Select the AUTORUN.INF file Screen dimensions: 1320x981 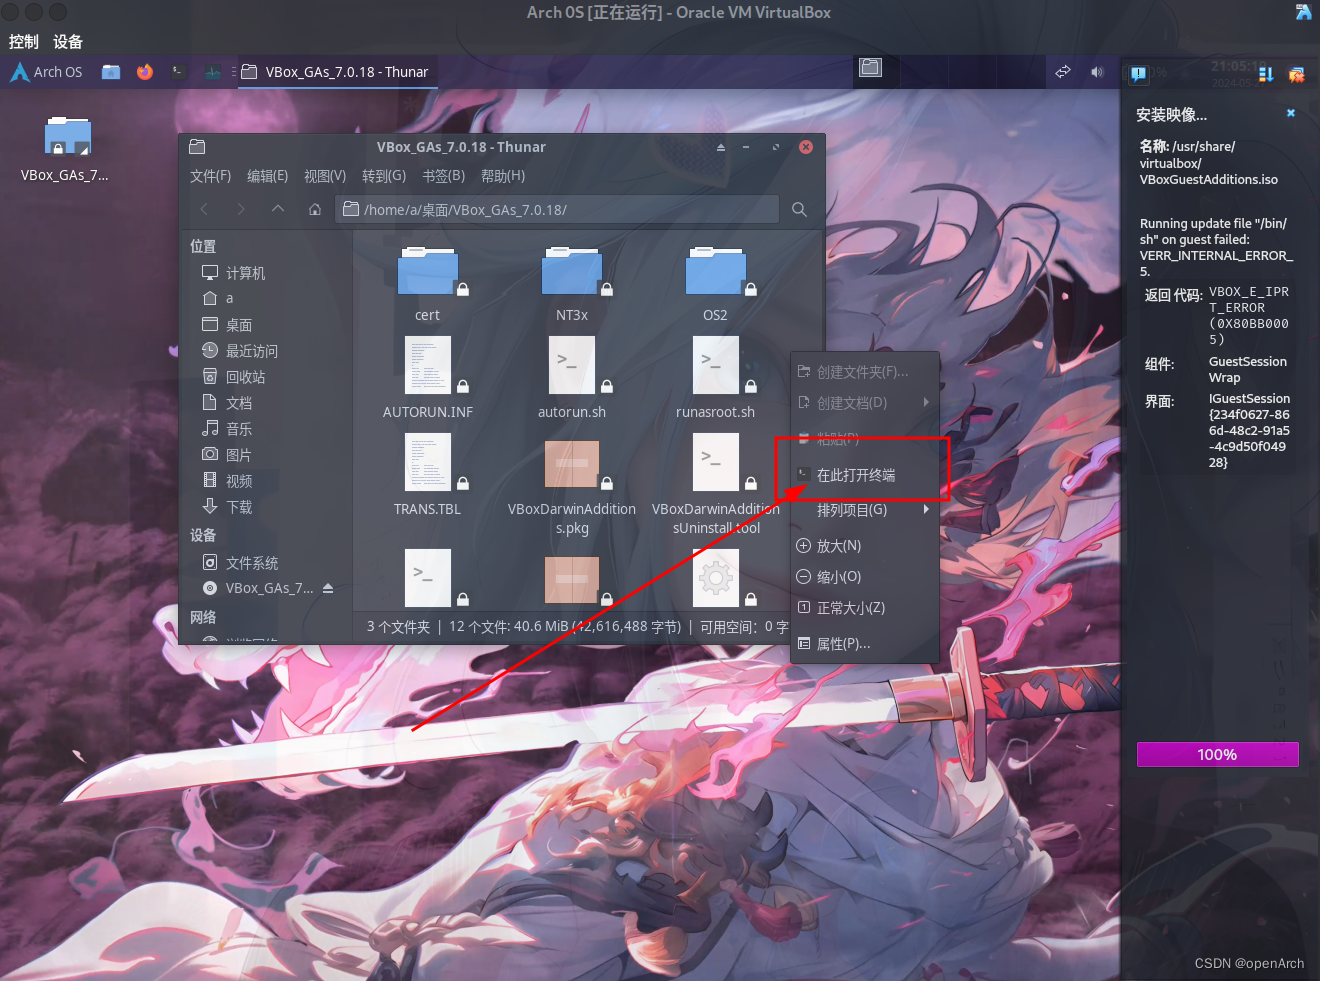428,378
